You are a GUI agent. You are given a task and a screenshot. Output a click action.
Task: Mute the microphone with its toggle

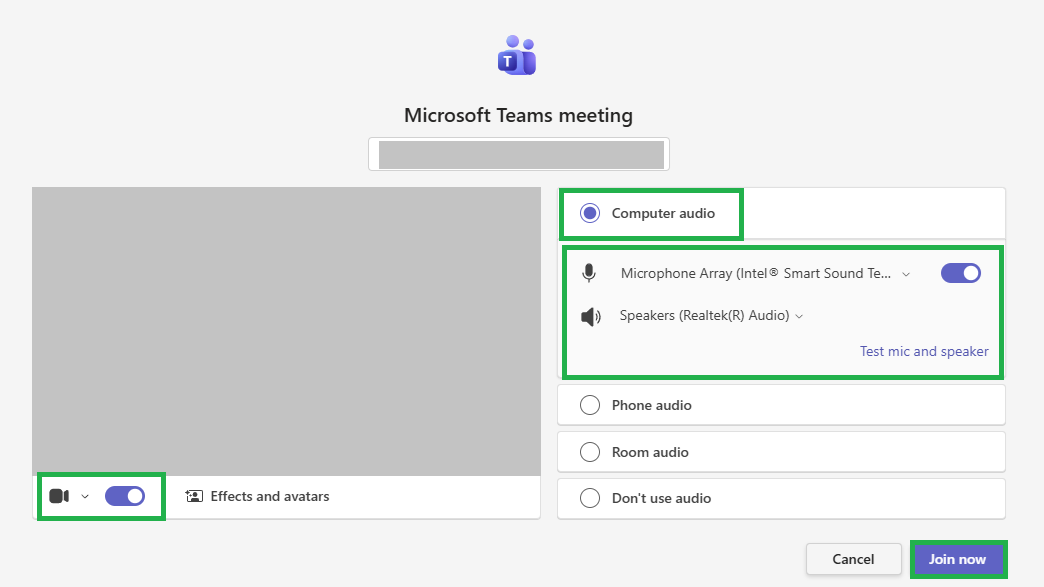(960, 273)
